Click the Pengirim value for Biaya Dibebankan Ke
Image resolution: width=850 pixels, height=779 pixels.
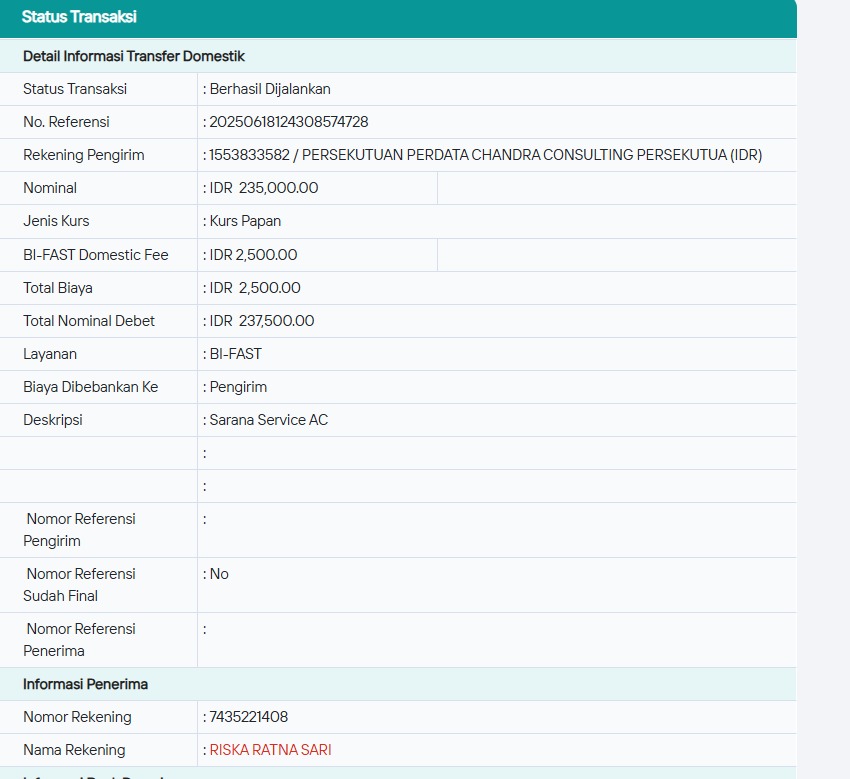point(238,387)
